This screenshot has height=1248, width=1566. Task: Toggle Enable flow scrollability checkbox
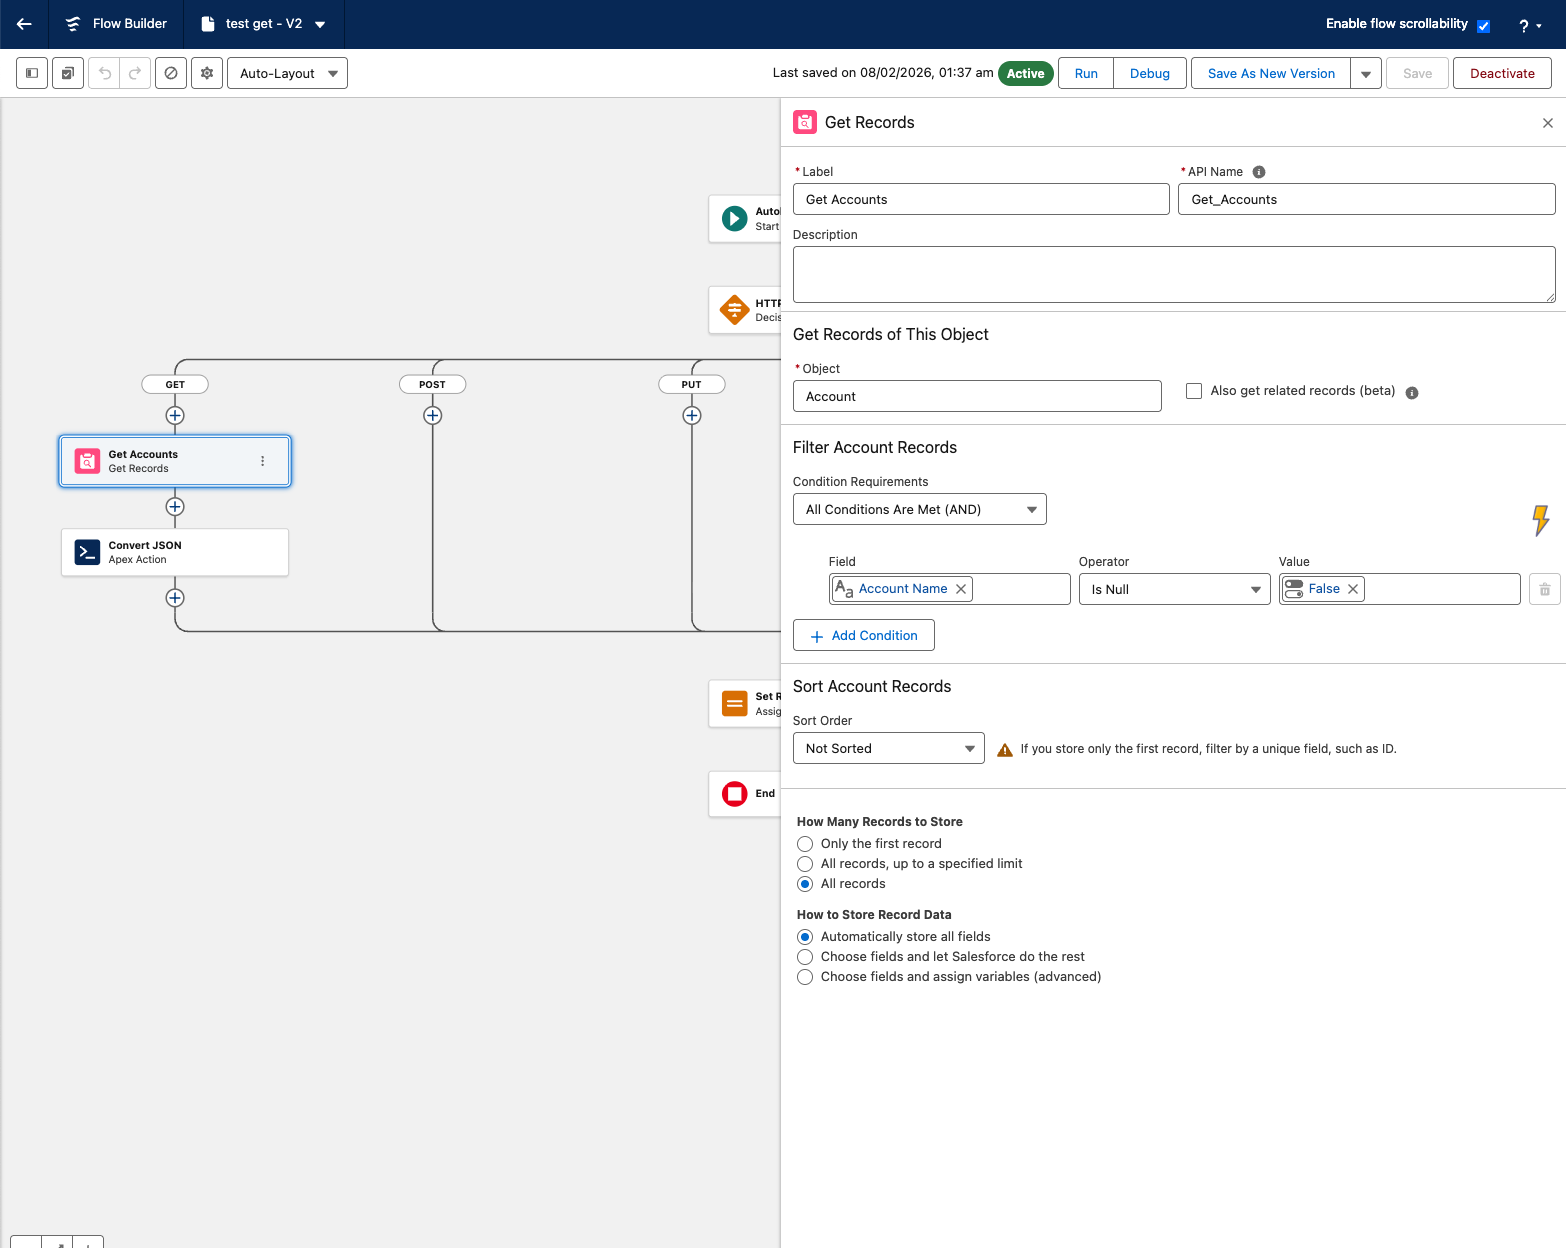coord(1484,26)
